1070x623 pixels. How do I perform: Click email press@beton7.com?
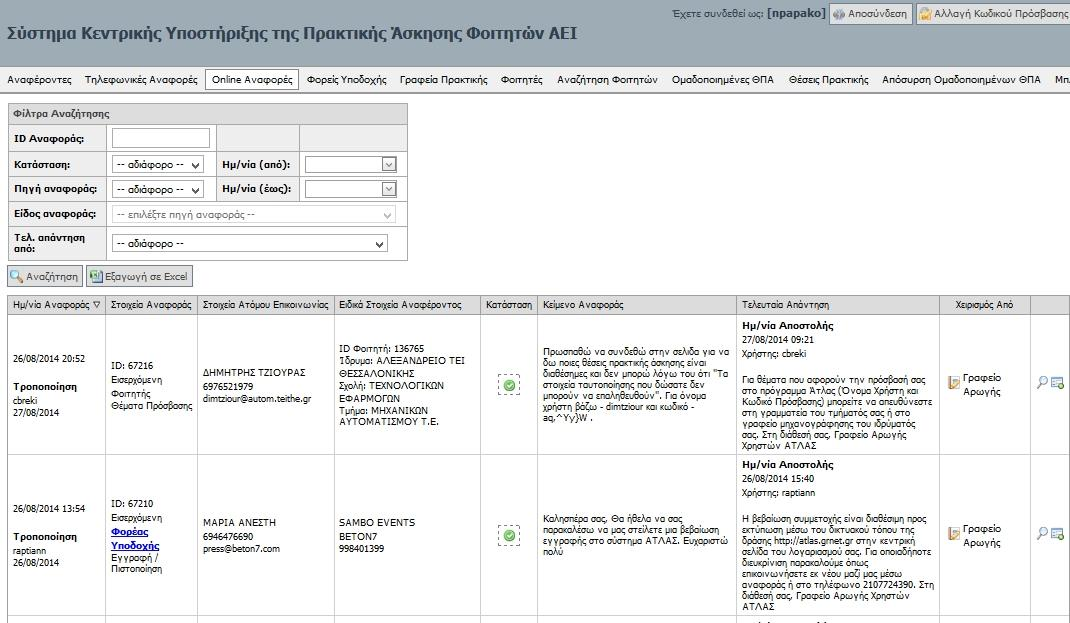click(241, 549)
